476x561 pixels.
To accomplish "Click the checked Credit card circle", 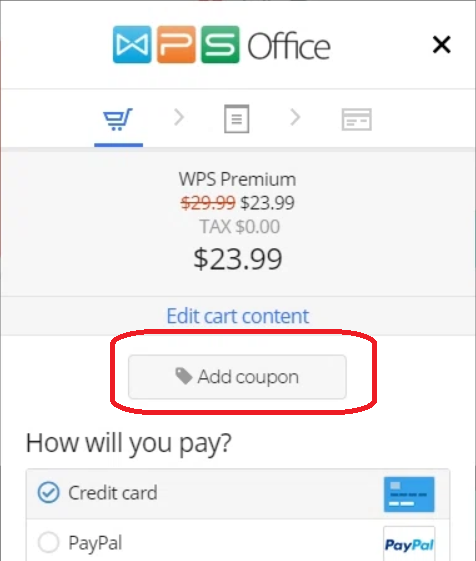I will (x=48, y=493).
